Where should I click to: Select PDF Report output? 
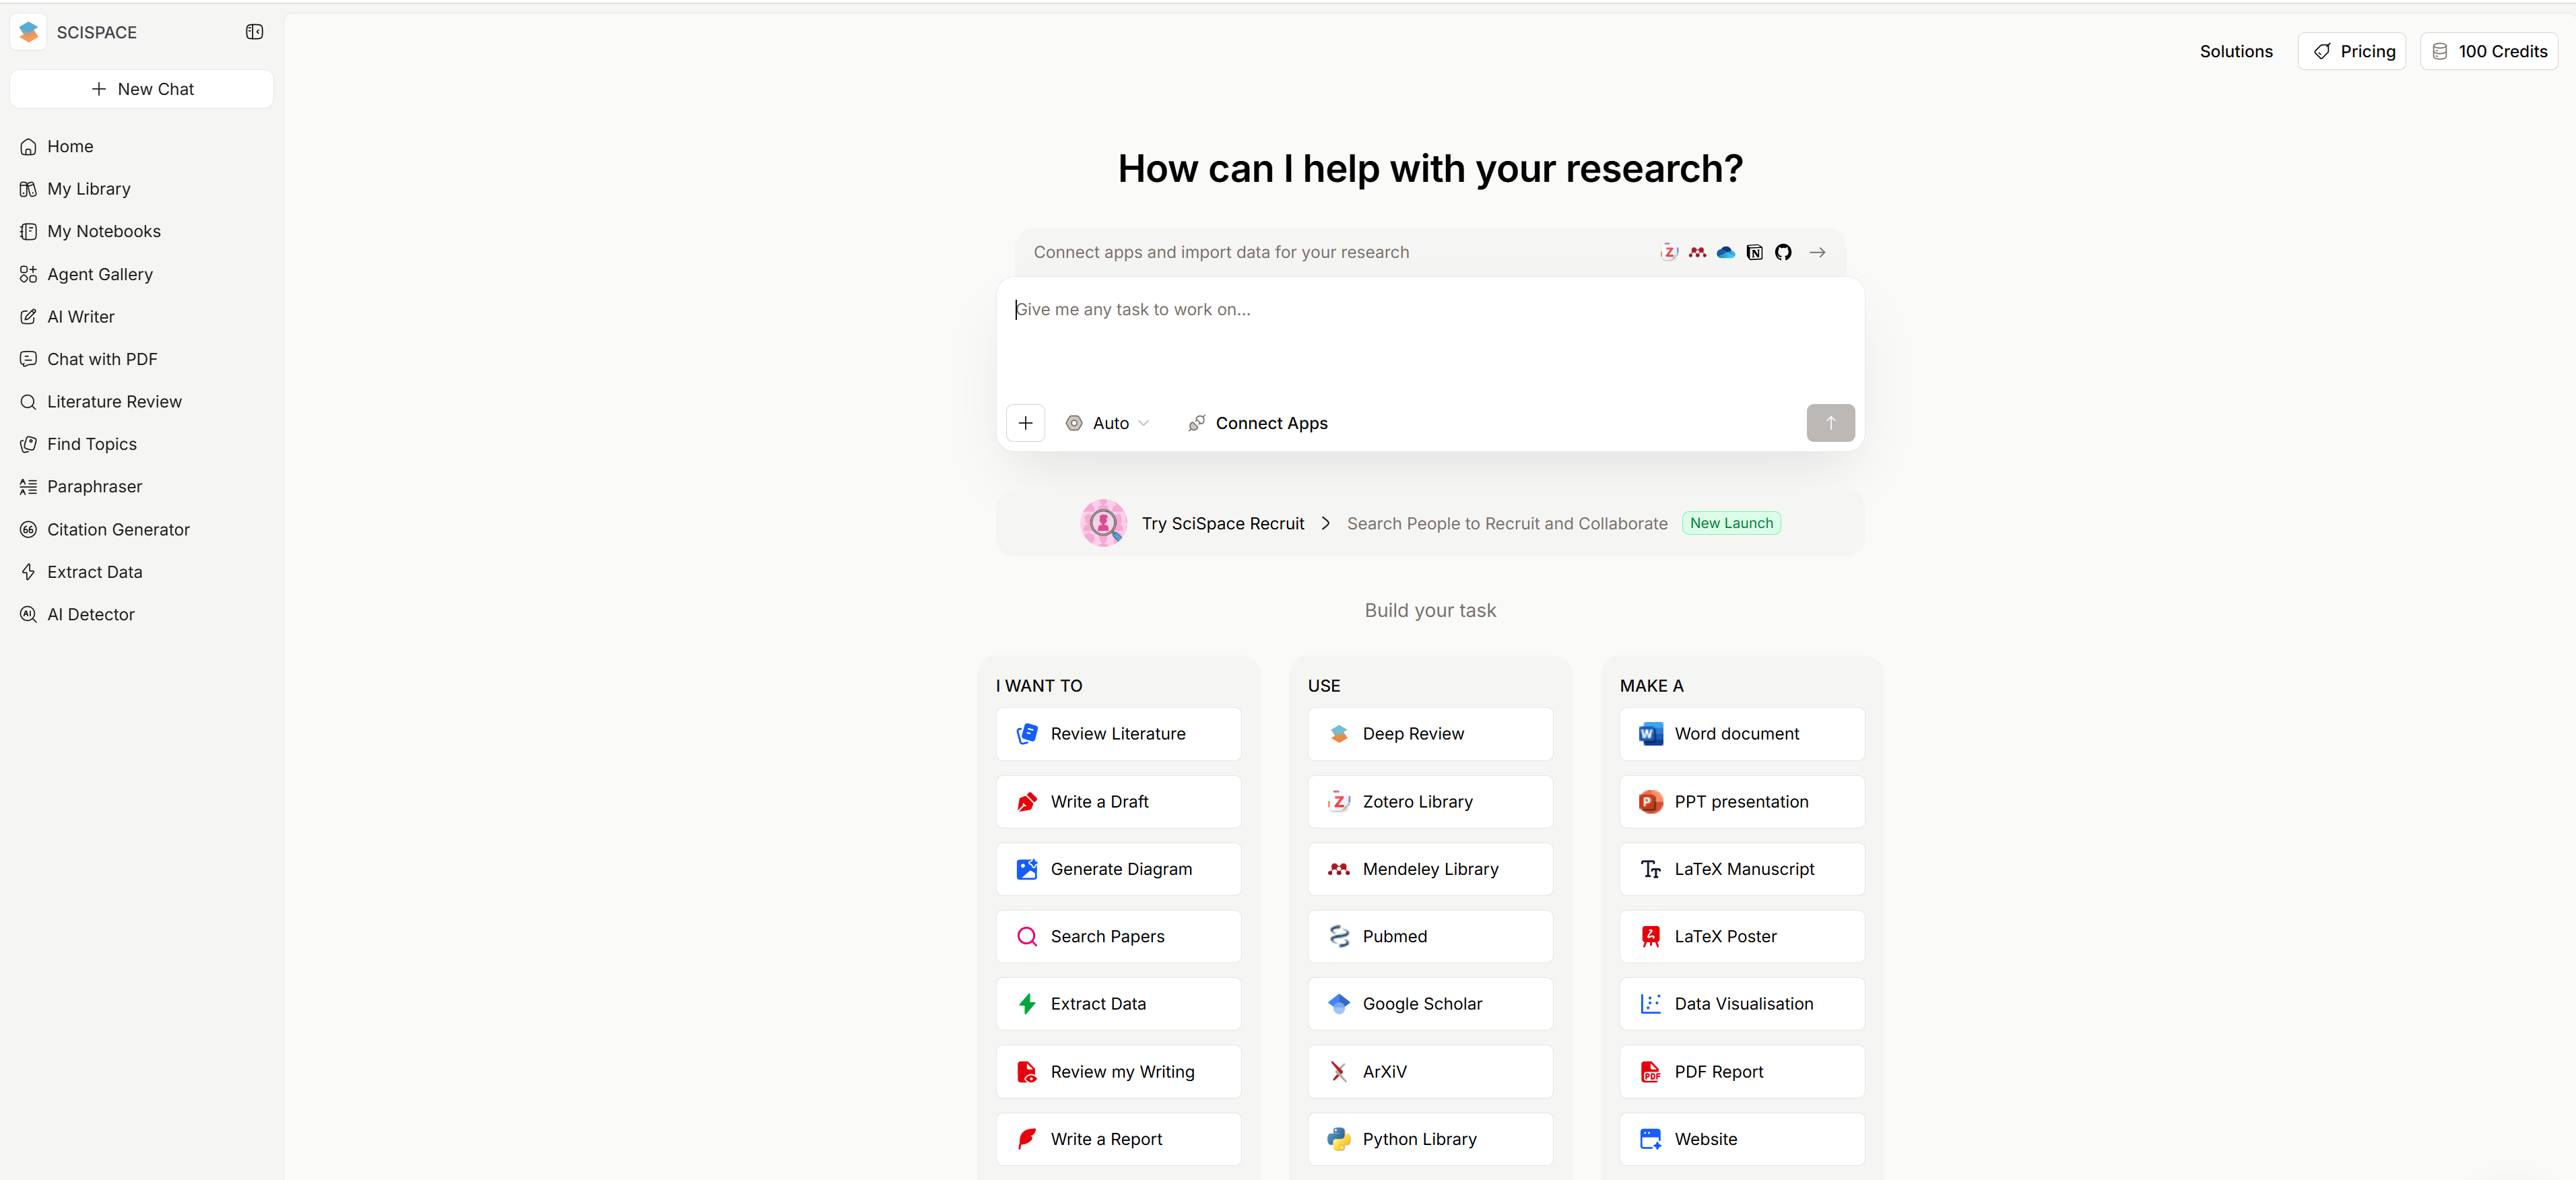1742,1072
